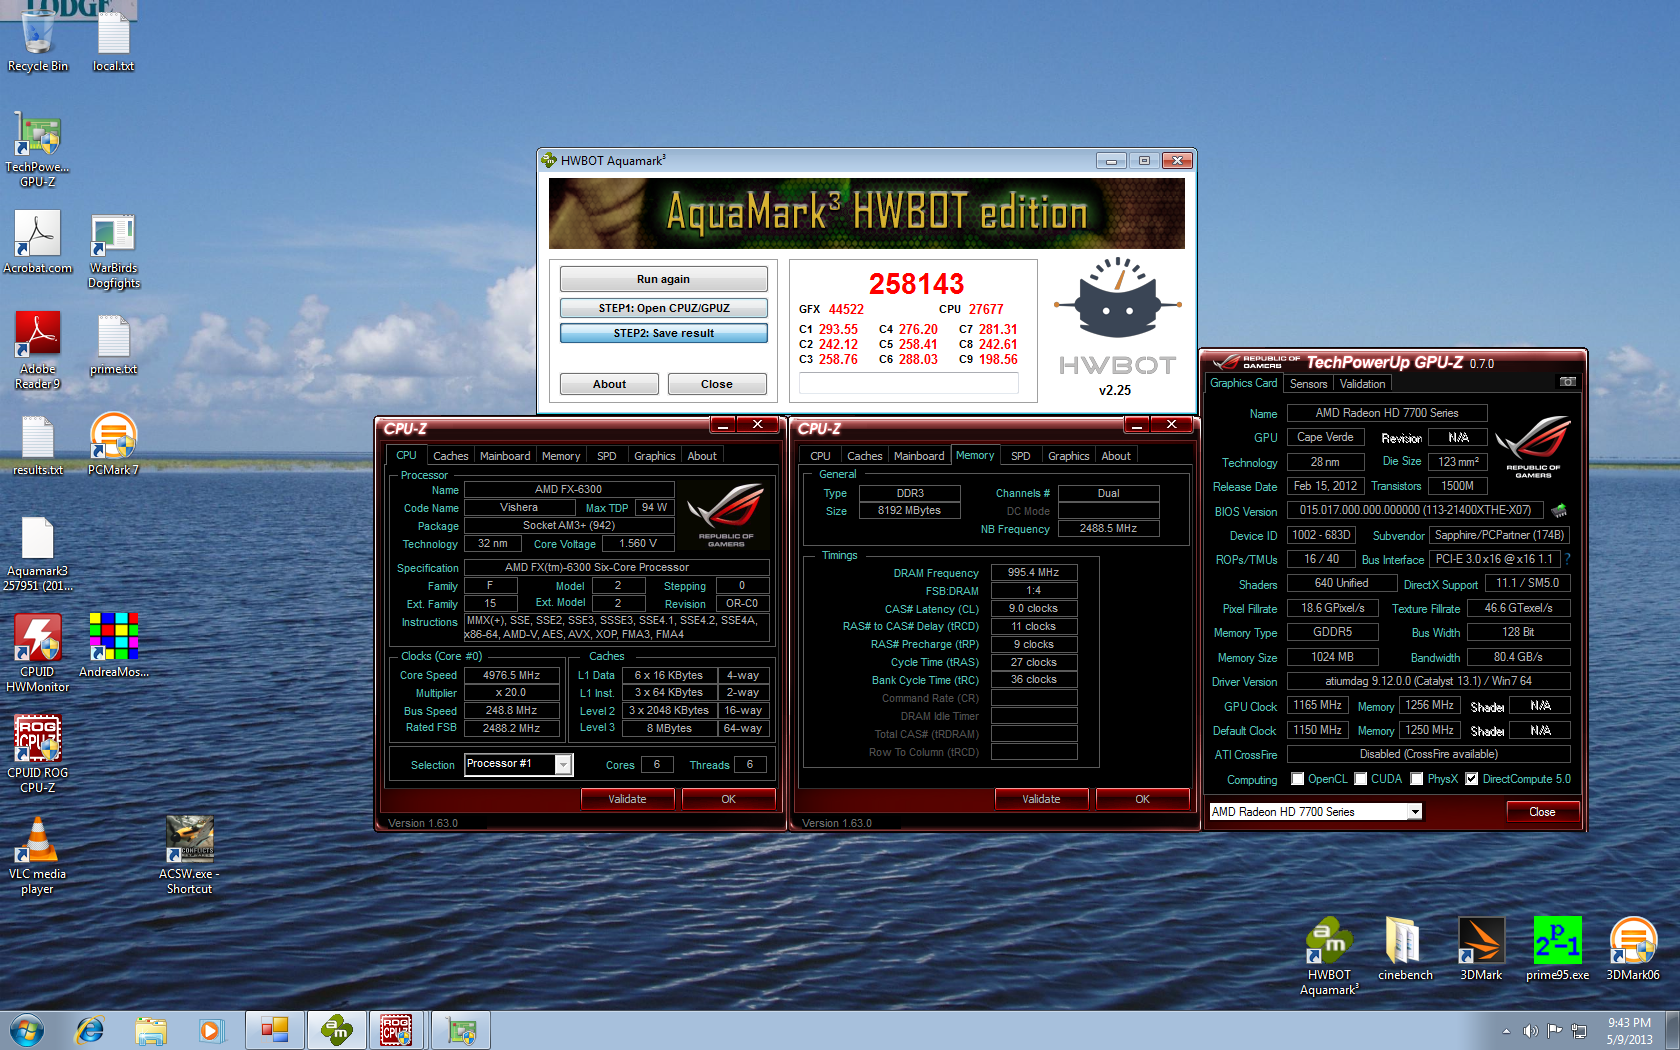This screenshot has width=1680, height=1050.
Task: Click STEP1: Open CPUZ/GPUZ button
Action: pyautogui.click(x=663, y=308)
